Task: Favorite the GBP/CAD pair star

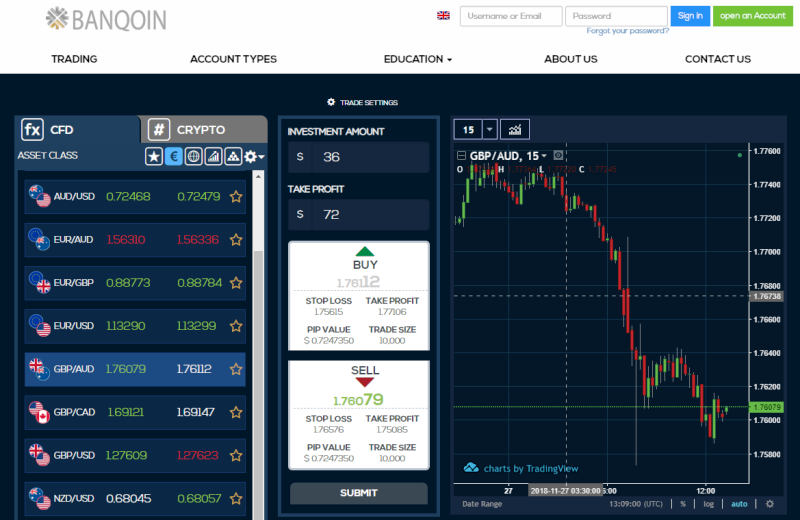Action: click(236, 412)
